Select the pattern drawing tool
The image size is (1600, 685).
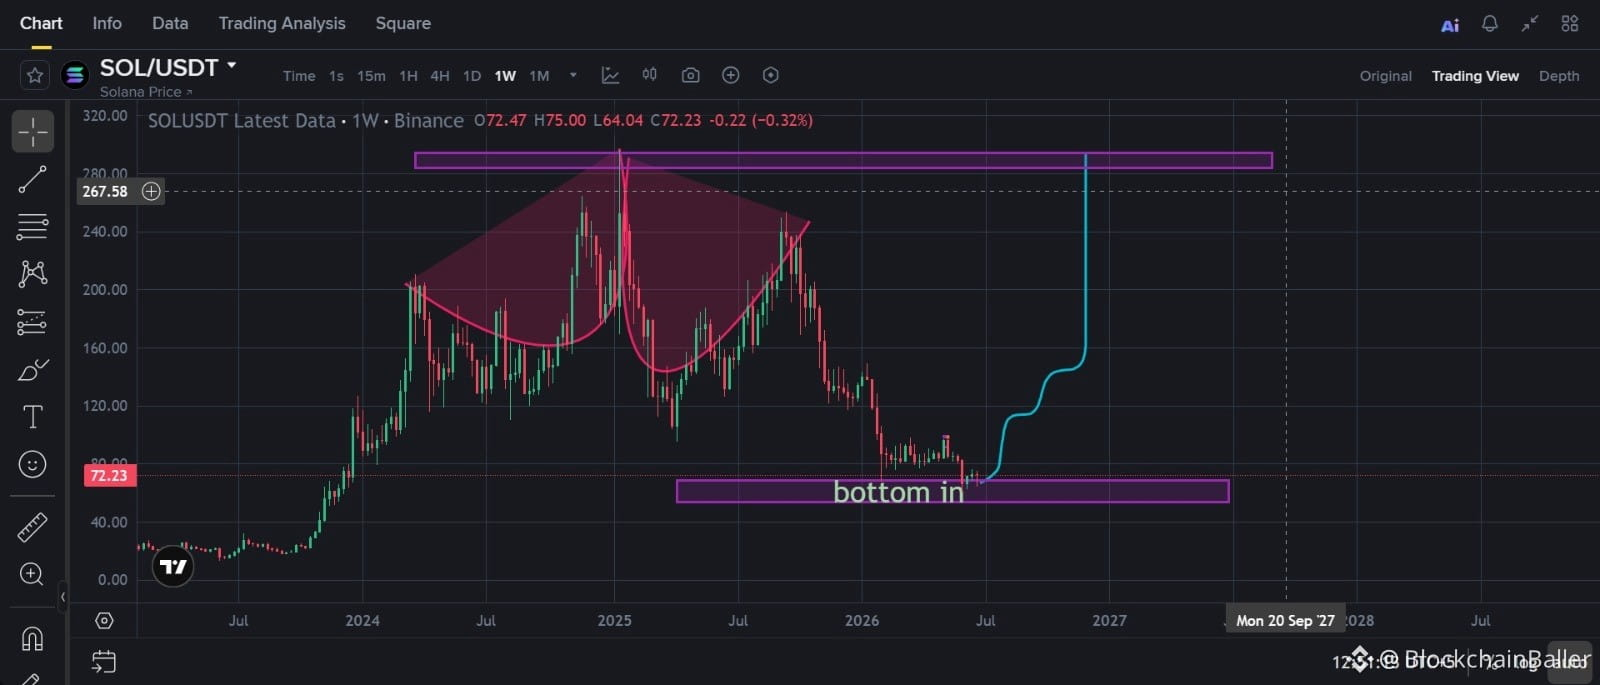pyautogui.click(x=32, y=273)
